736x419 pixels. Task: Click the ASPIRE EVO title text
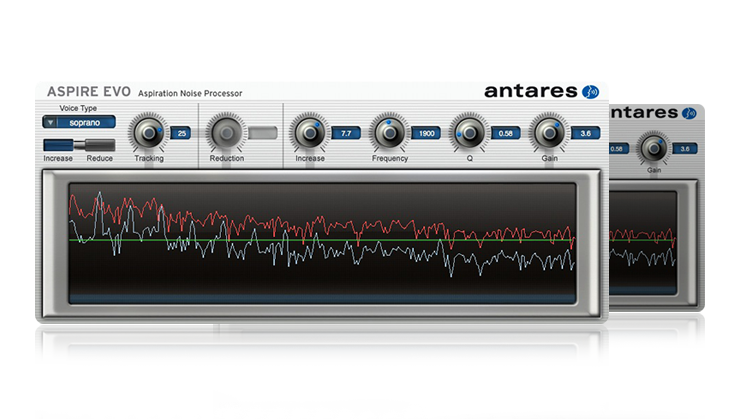tap(89, 91)
